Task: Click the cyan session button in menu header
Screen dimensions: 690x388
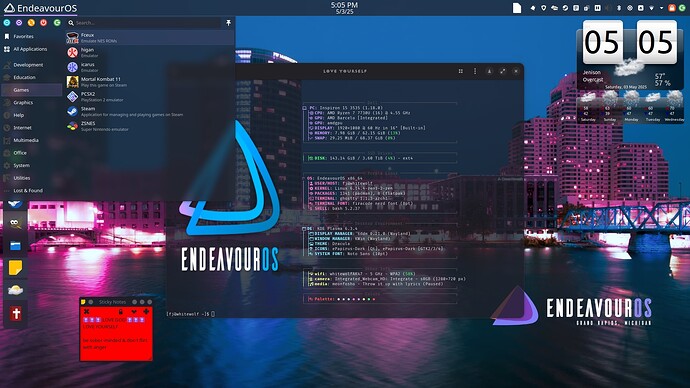Action: 7,22
